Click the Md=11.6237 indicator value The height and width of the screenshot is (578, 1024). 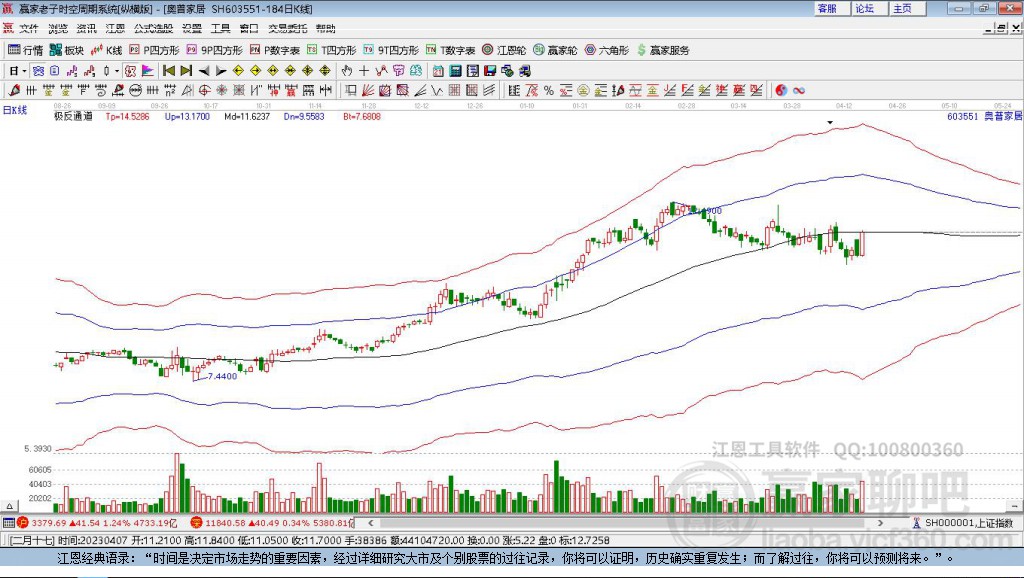(x=247, y=116)
